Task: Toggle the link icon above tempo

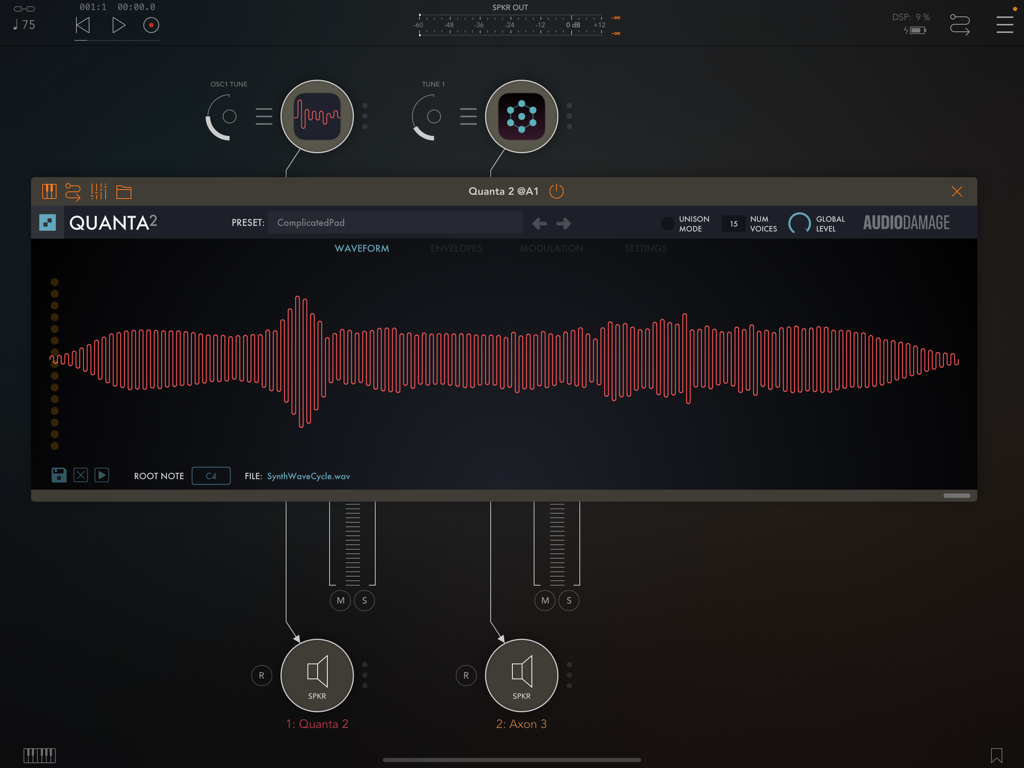Action: coord(24,8)
